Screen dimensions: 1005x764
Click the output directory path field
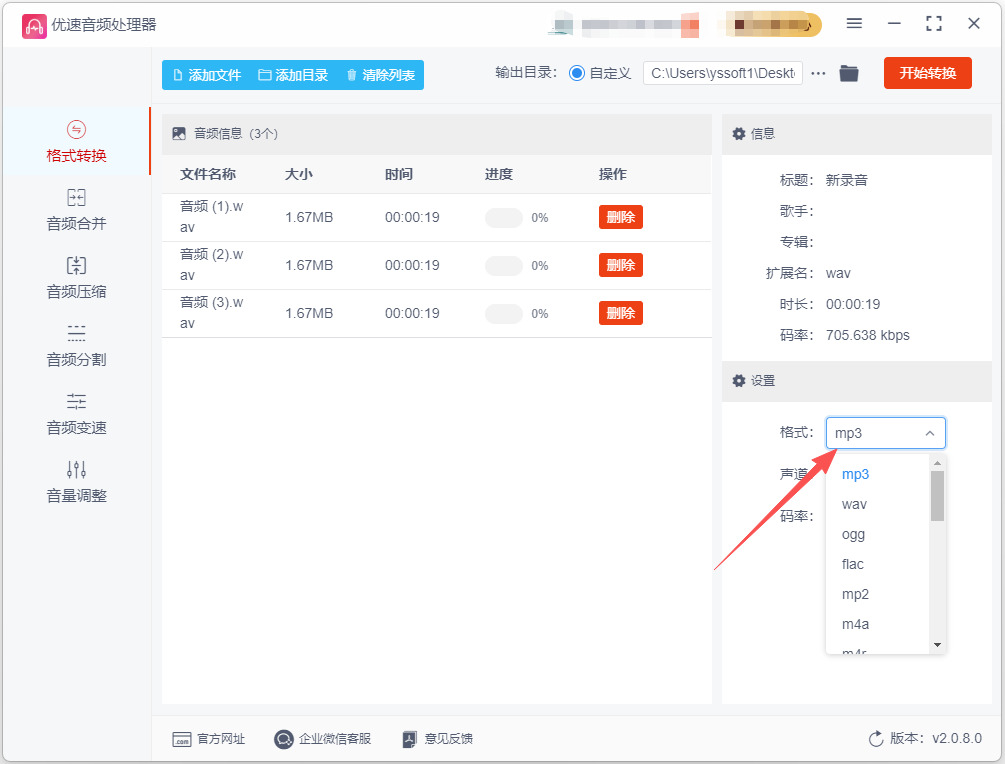pos(722,73)
